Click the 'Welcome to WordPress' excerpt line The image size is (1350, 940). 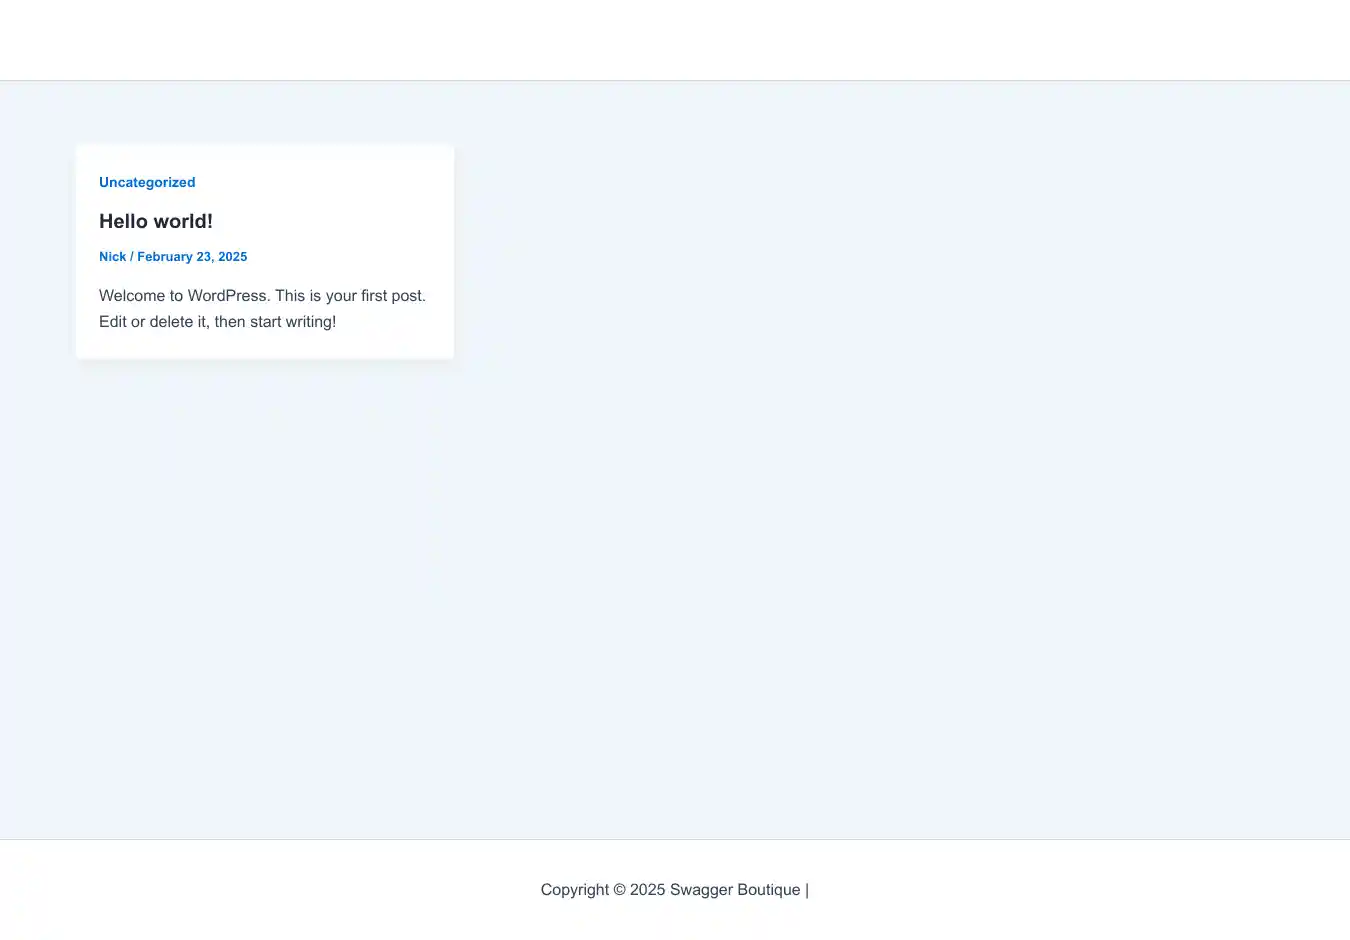pos(262,296)
